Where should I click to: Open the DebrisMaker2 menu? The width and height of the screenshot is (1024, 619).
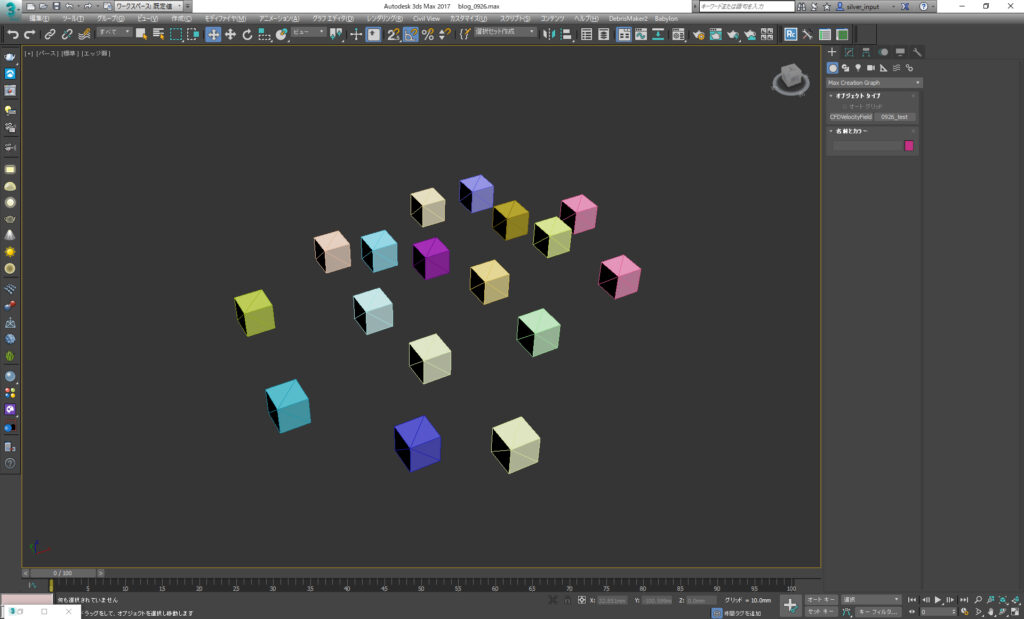pos(628,18)
